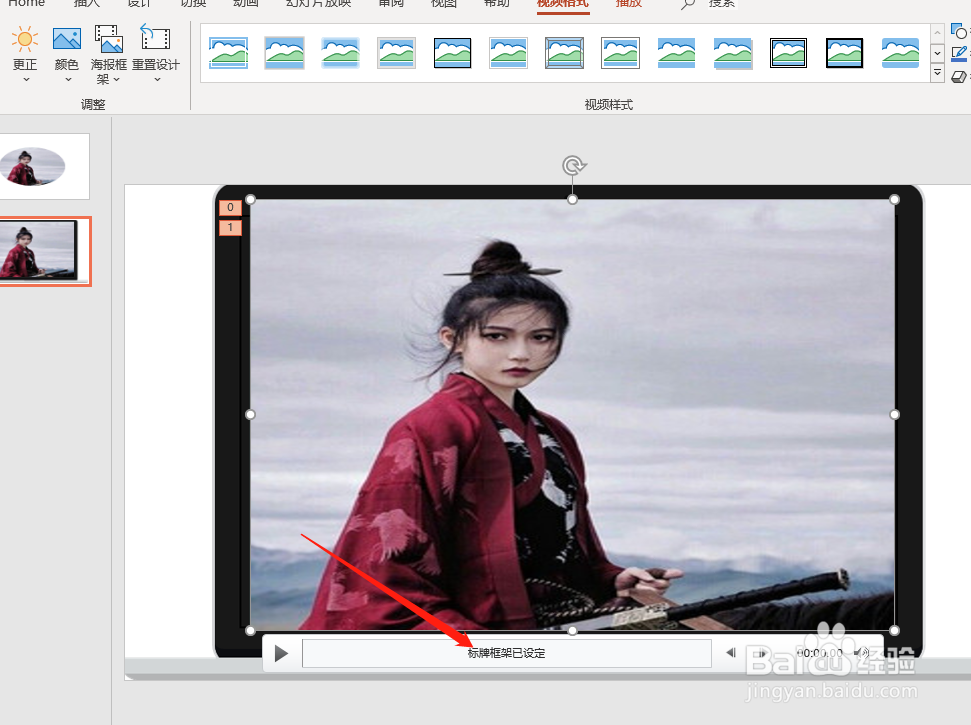
Task: Switch to the 播放 playback tab
Action: 629,3
